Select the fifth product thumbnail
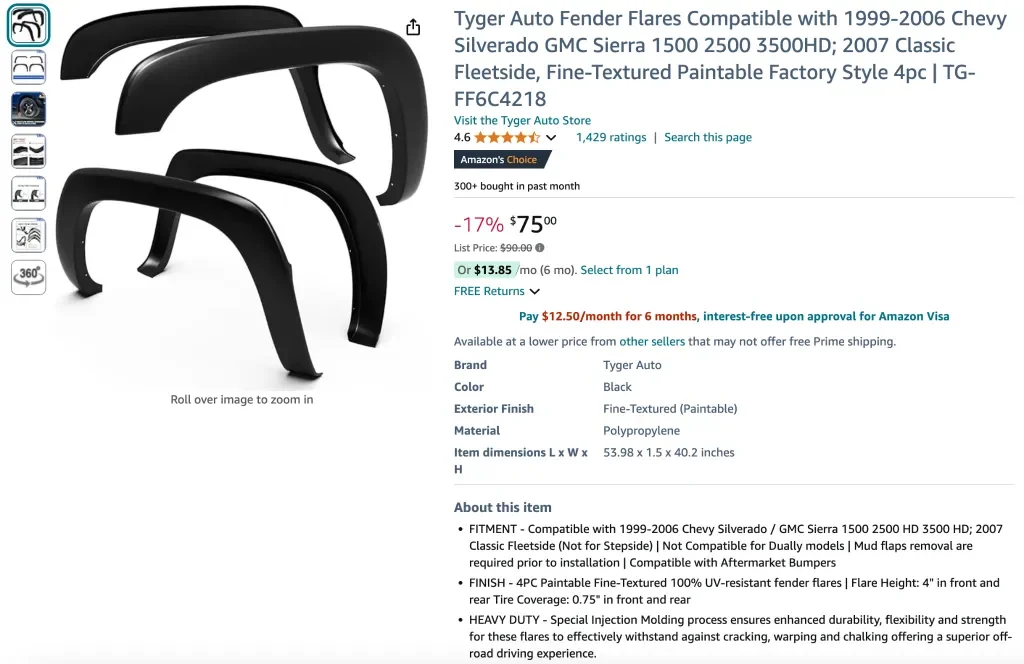 pos(29,193)
